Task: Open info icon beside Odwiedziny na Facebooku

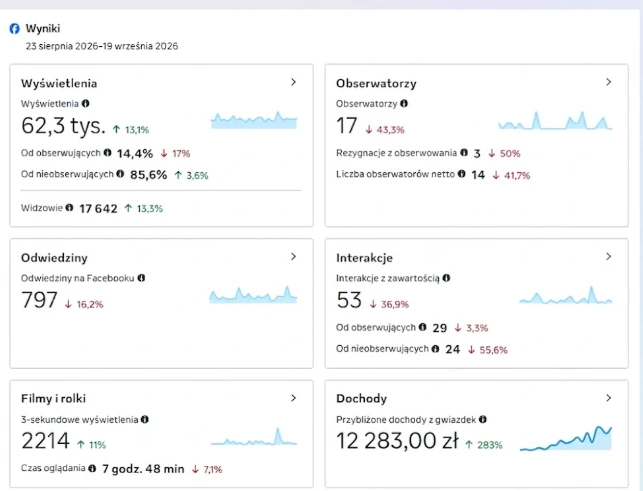Action: (x=141, y=278)
